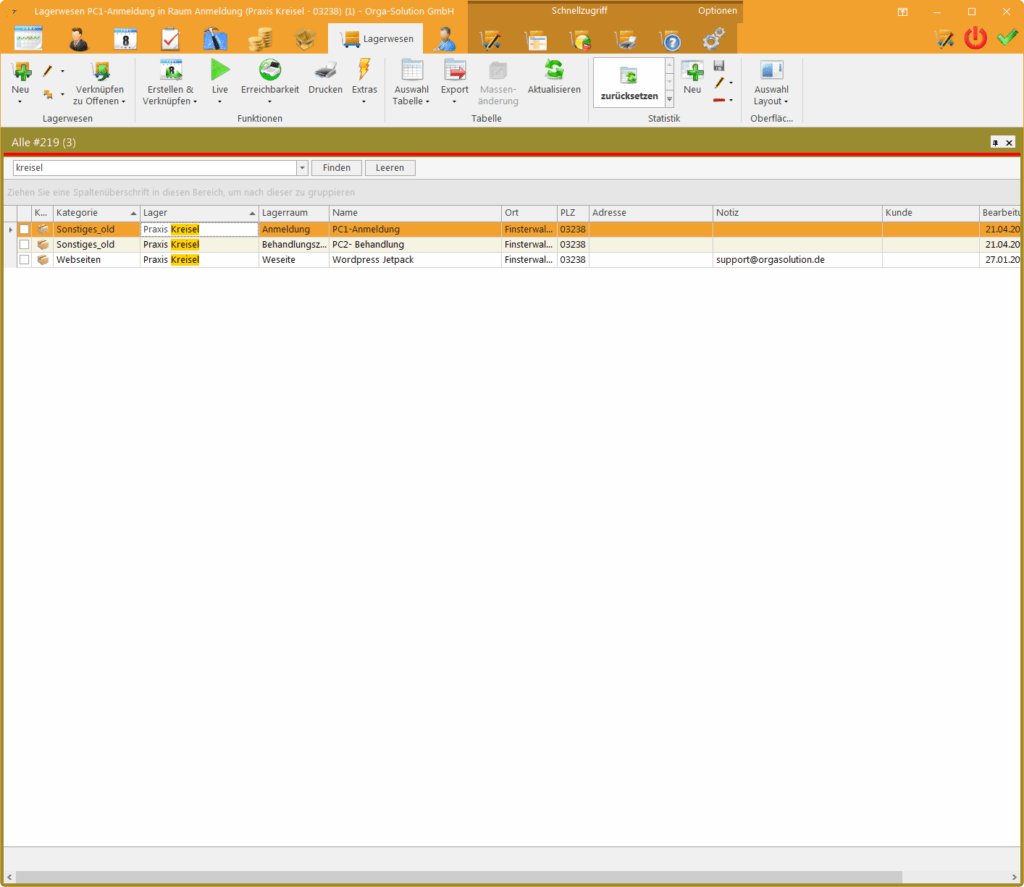Click the Finden button
Viewport: 1024px width, 887px height.
(336, 168)
